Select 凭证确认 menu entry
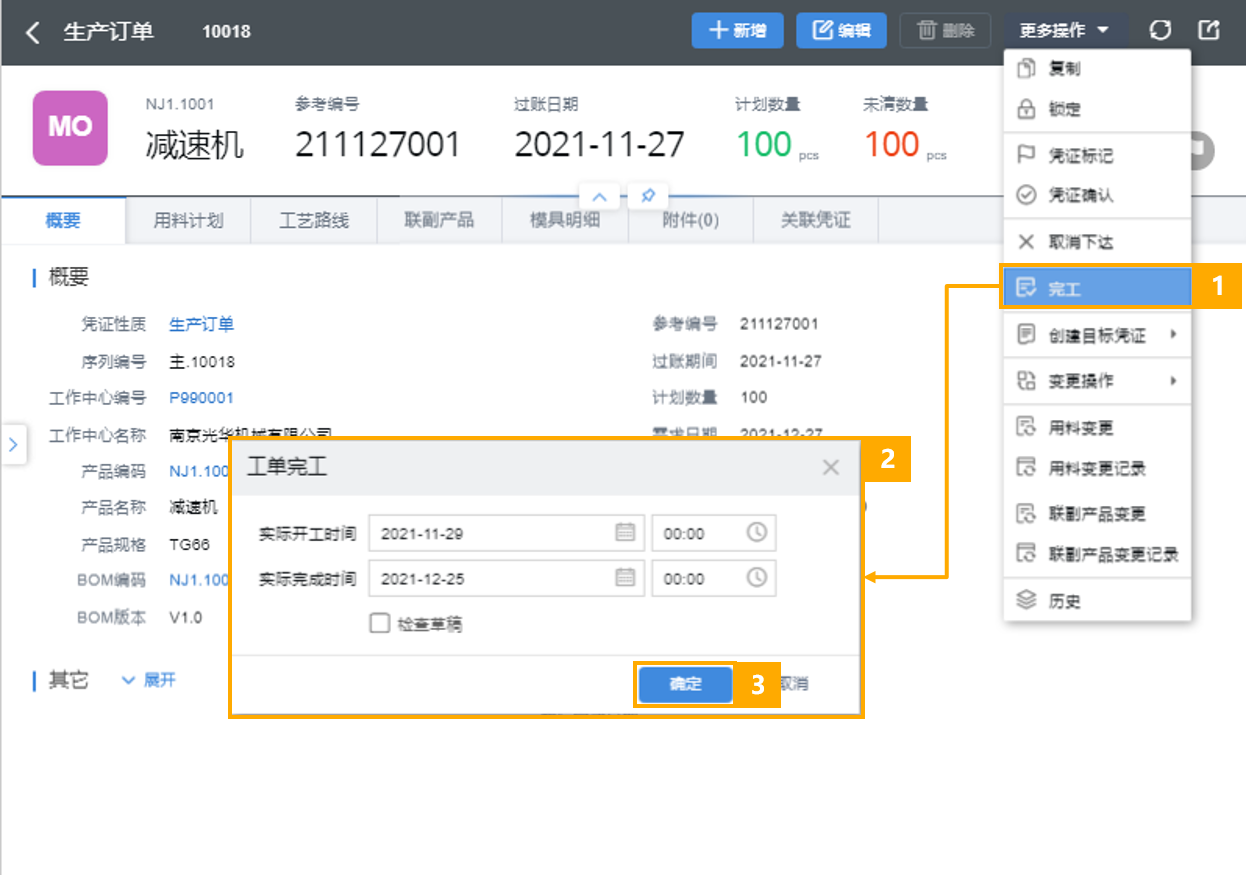 pos(1097,195)
